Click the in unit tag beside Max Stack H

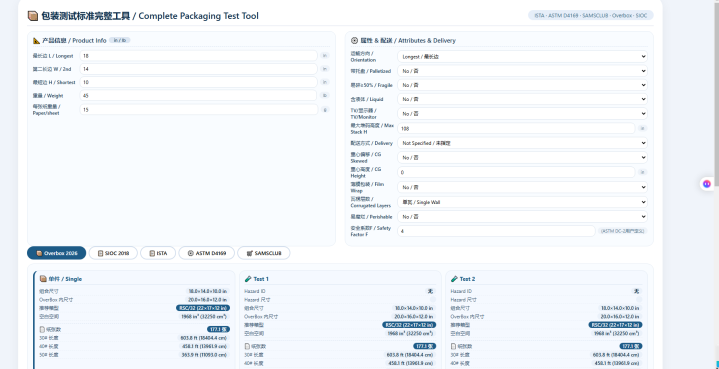643,128
